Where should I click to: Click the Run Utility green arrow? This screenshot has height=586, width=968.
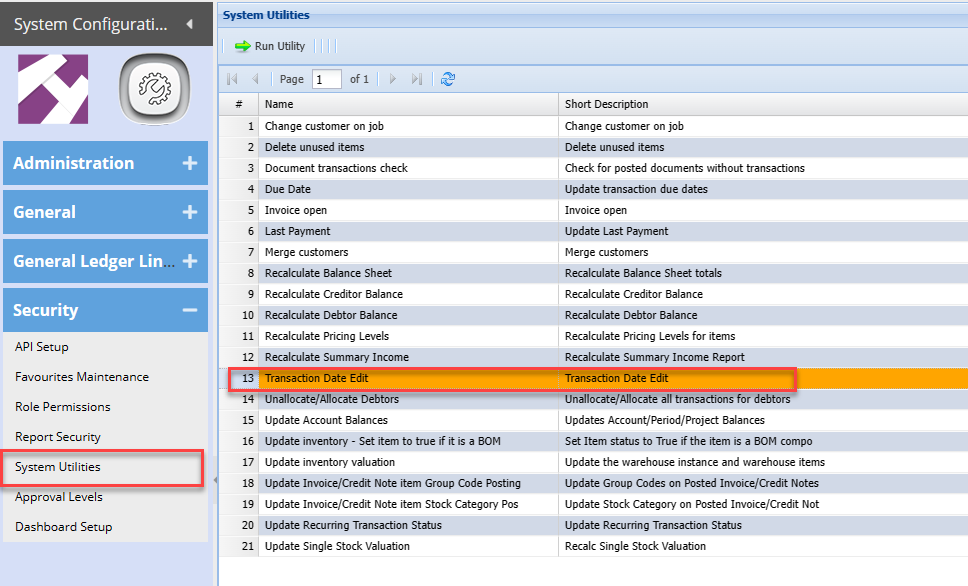243,46
